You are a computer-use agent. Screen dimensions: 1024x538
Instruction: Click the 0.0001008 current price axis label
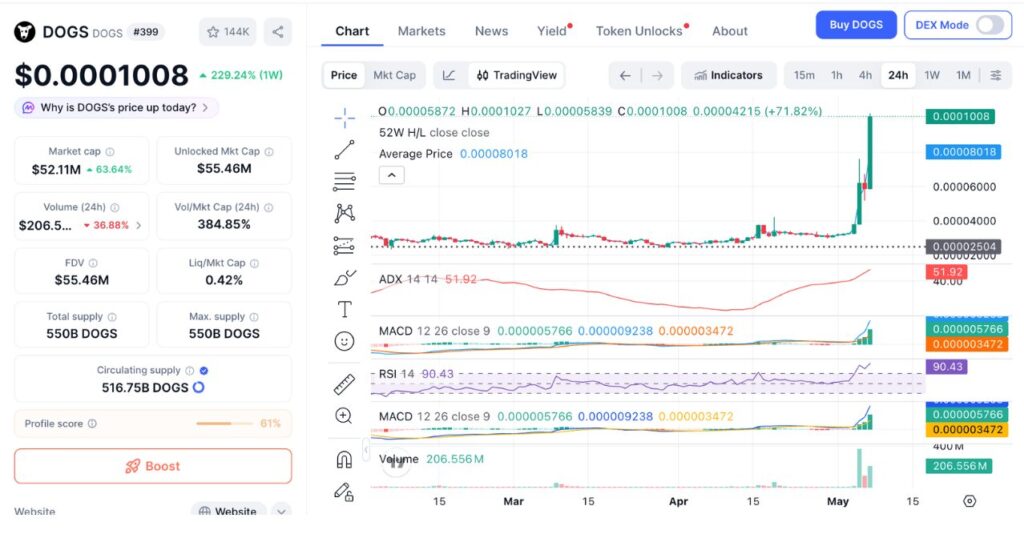[960, 116]
